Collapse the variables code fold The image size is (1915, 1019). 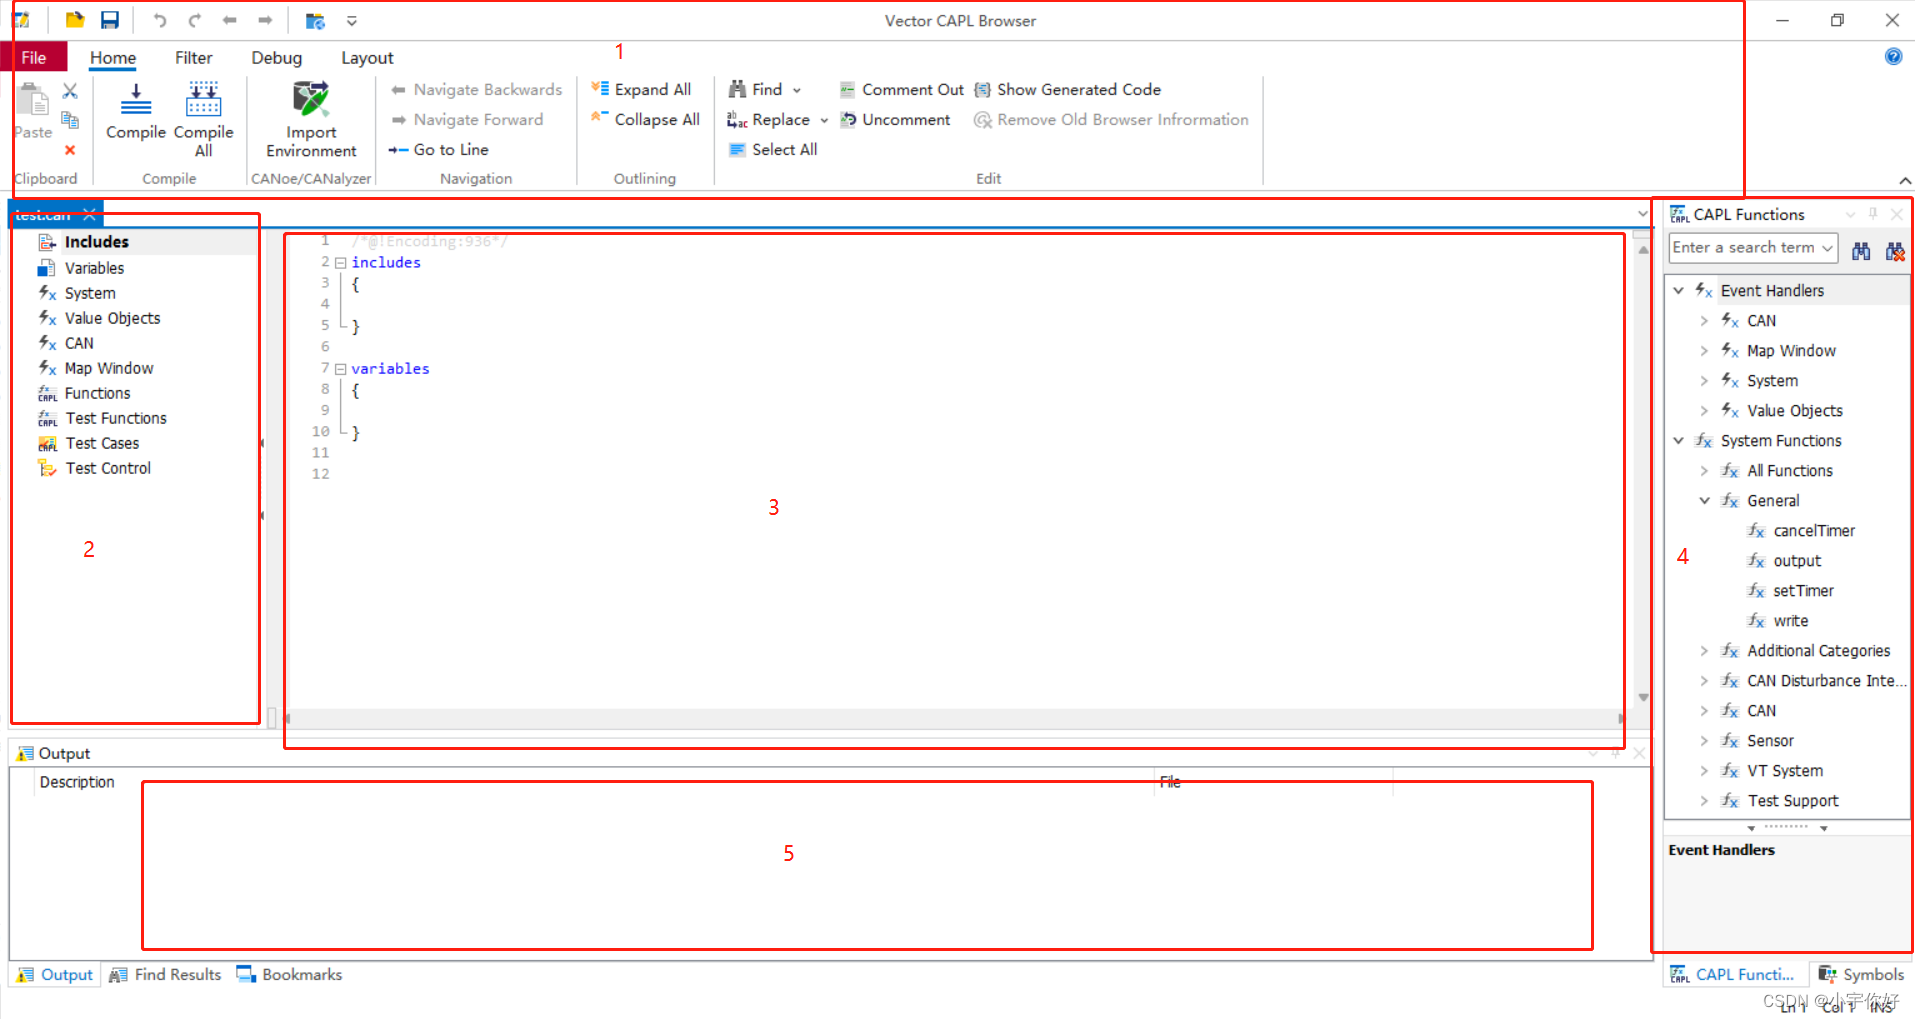point(341,369)
